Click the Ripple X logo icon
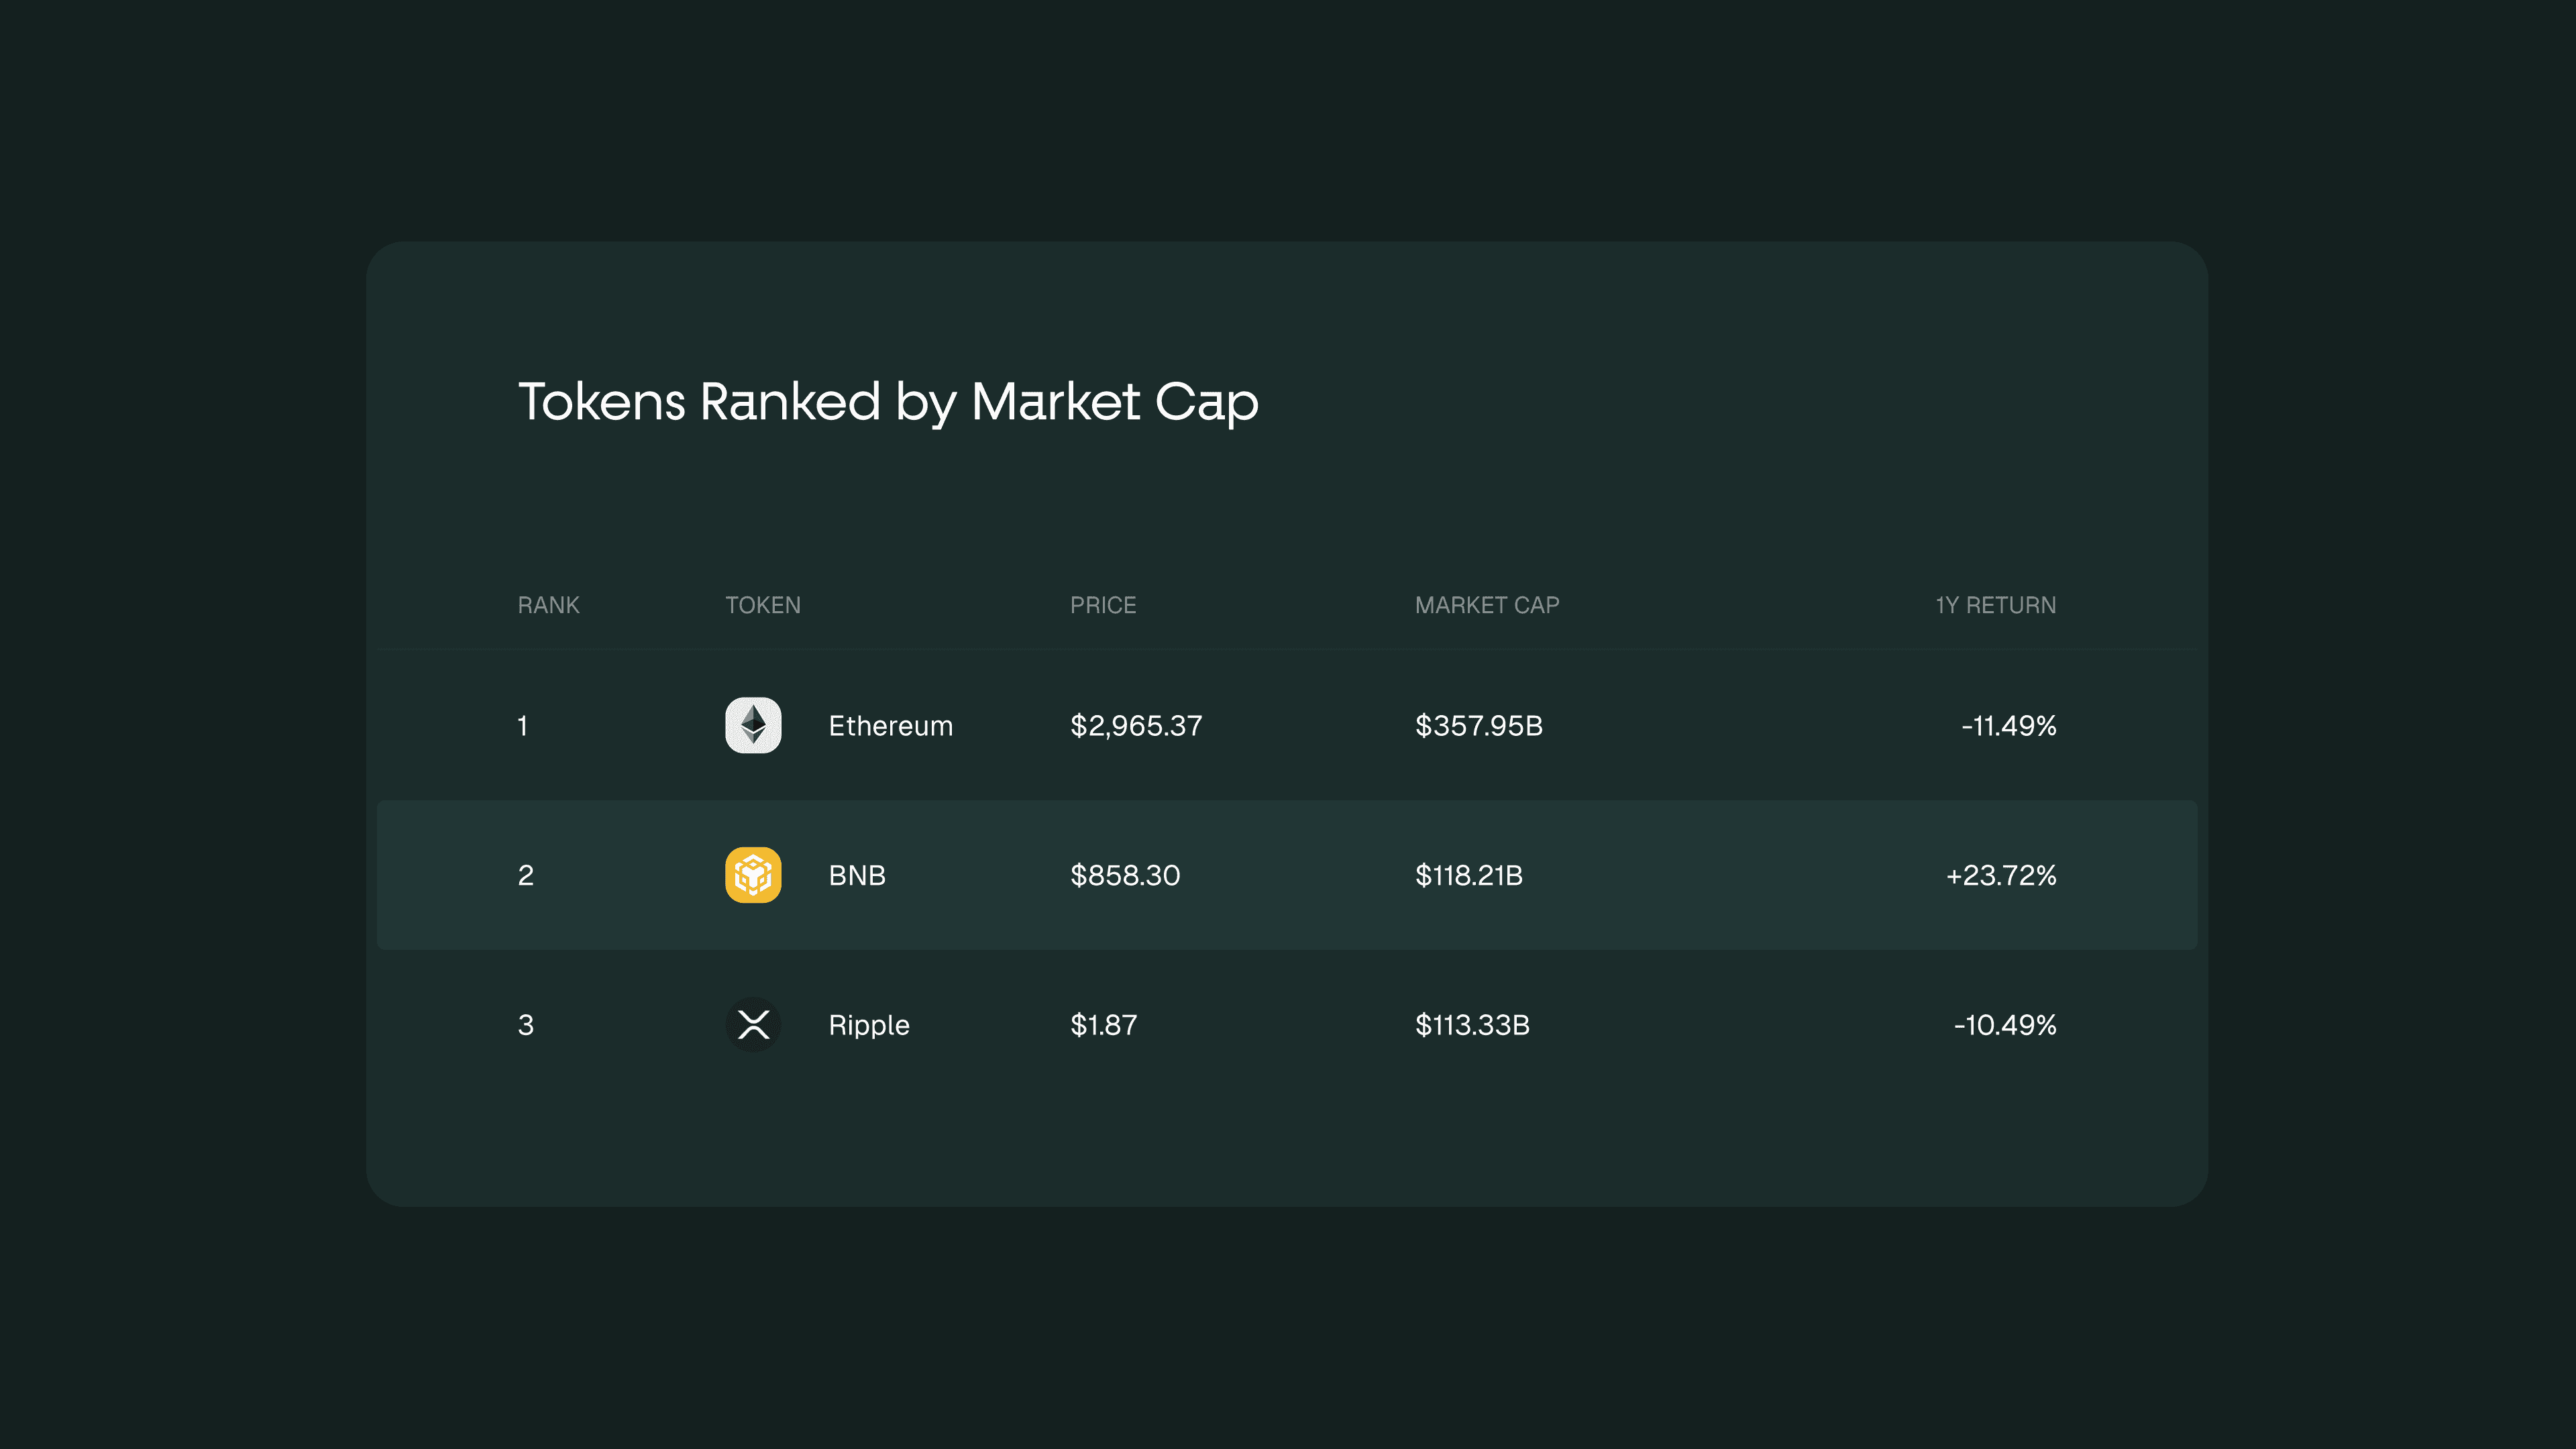This screenshot has height=1449, width=2576. coord(753,1025)
